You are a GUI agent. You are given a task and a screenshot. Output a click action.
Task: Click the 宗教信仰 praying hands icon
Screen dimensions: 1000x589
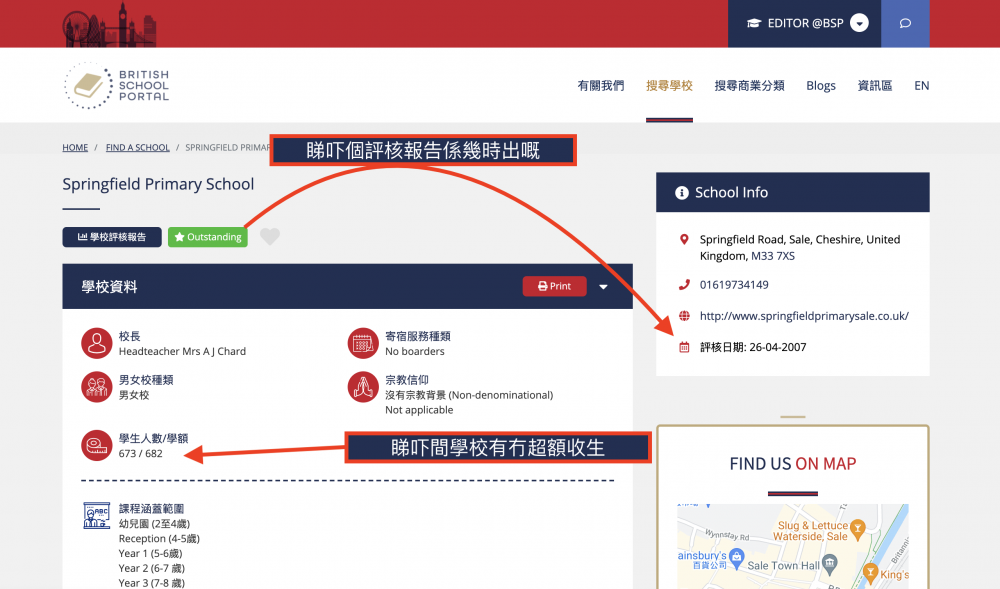point(363,387)
